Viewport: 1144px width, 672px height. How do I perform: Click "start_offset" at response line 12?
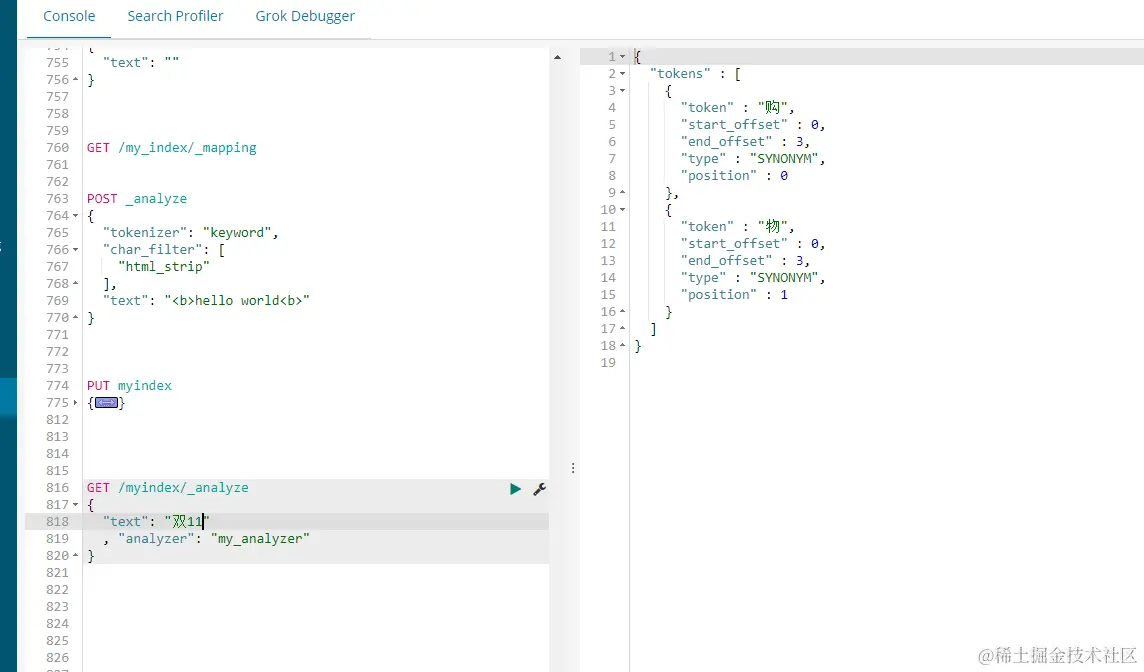point(734,244)
